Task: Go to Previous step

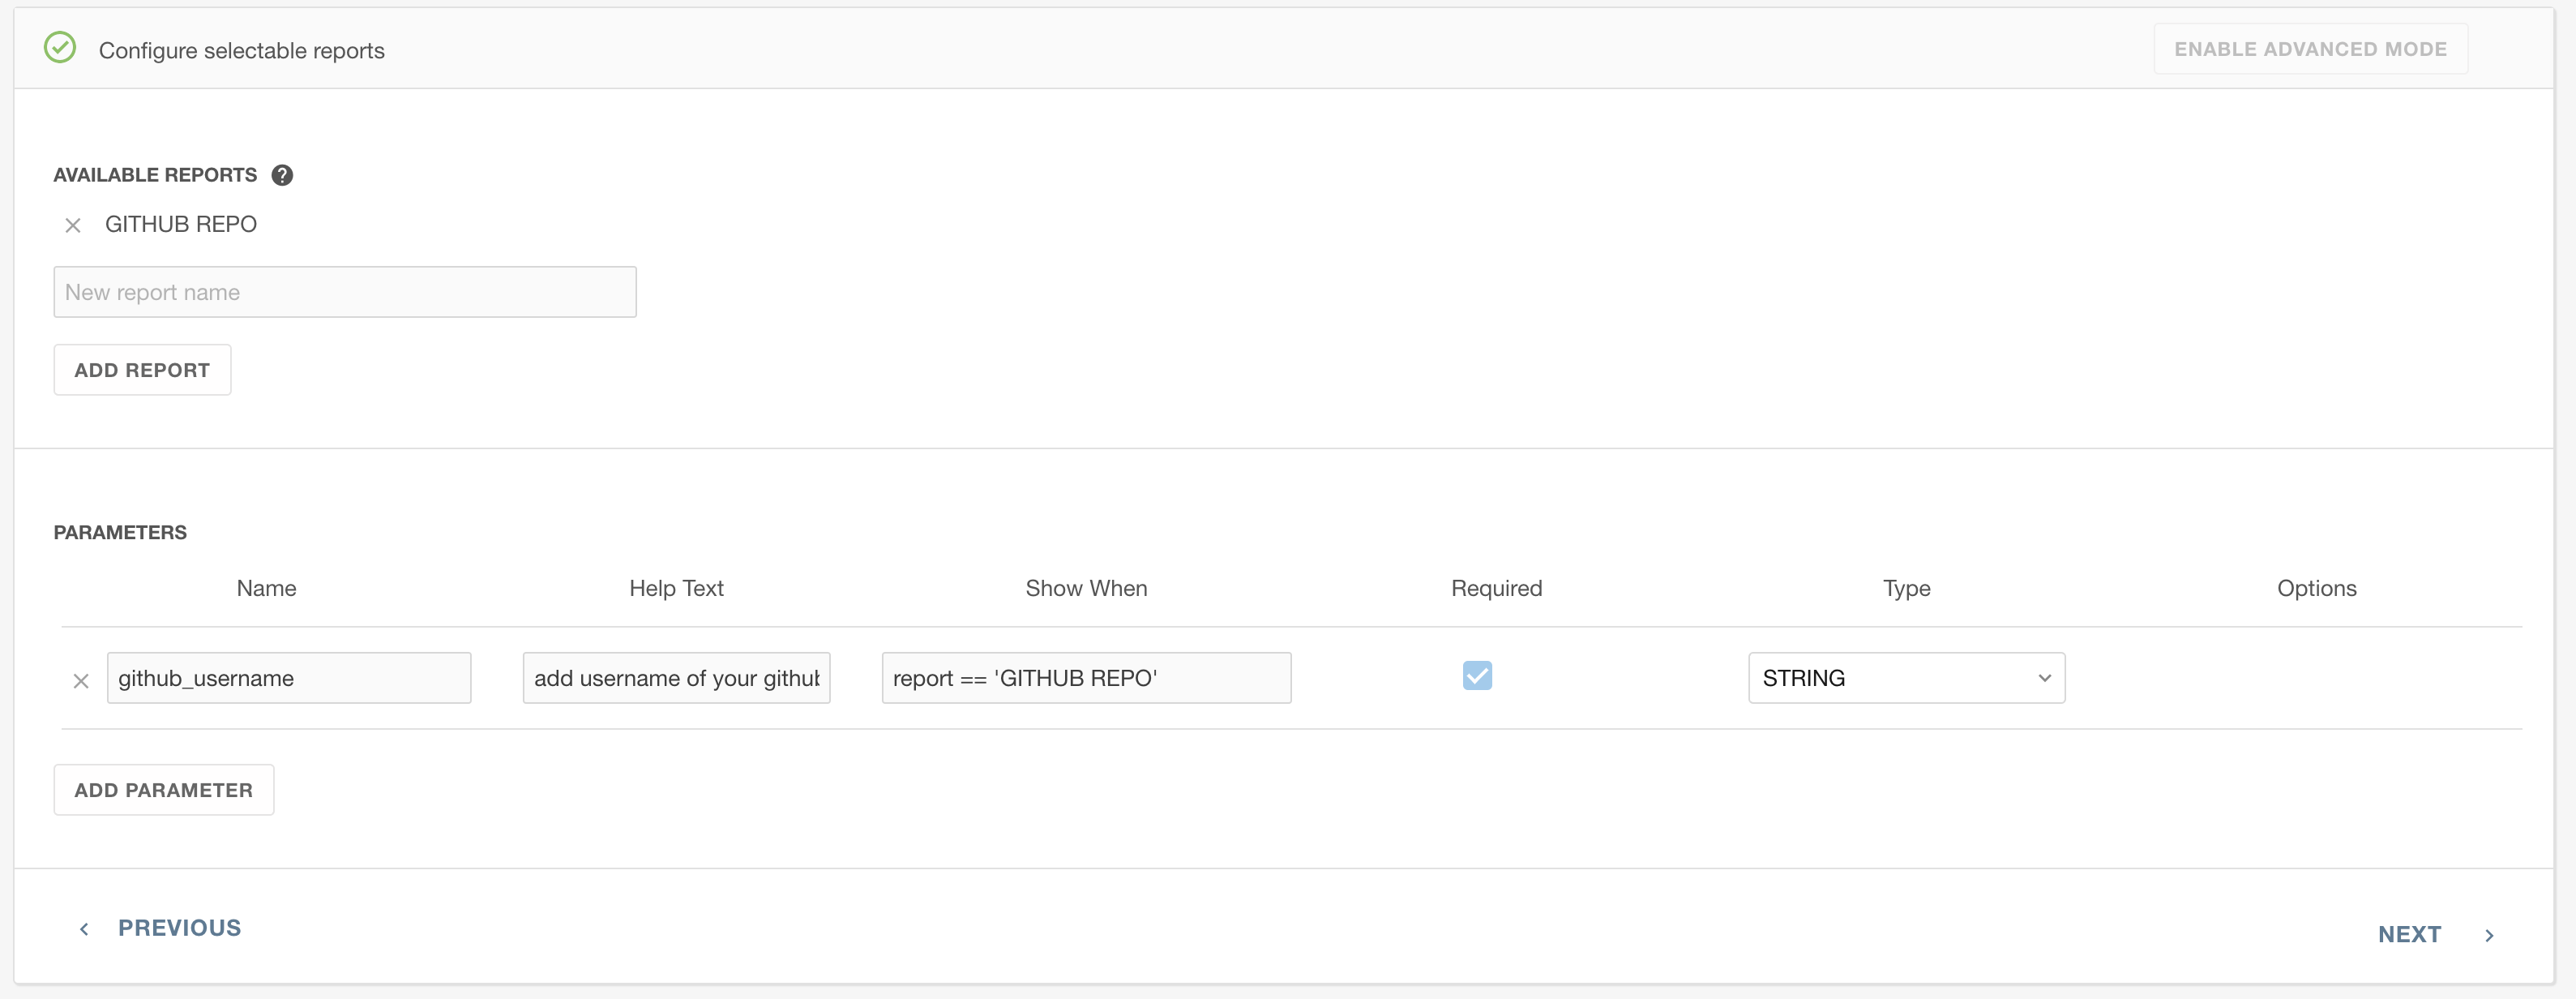Action: point(179,928)
